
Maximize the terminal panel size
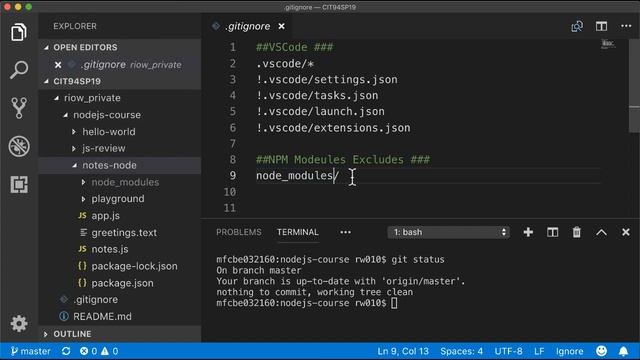[601, 232]
